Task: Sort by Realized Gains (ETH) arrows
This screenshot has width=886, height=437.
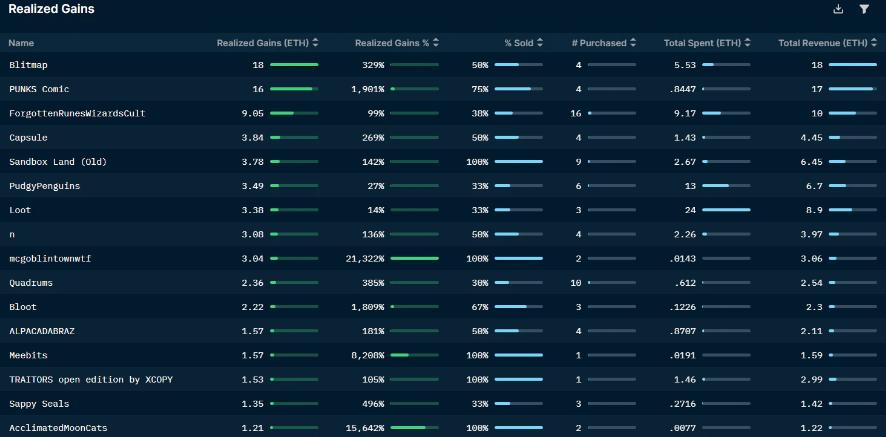Action: 315,43
